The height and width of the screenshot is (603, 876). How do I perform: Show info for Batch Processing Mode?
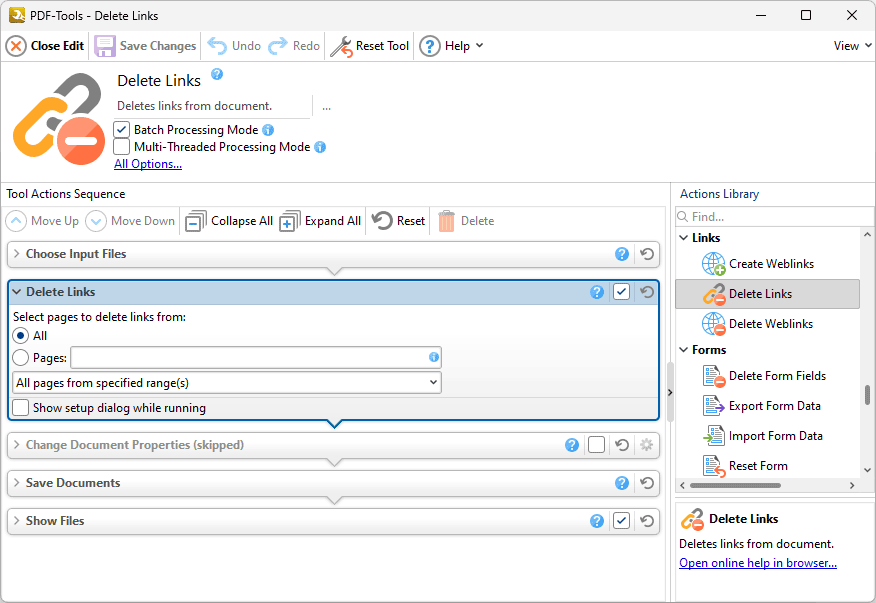pos(268,130)
